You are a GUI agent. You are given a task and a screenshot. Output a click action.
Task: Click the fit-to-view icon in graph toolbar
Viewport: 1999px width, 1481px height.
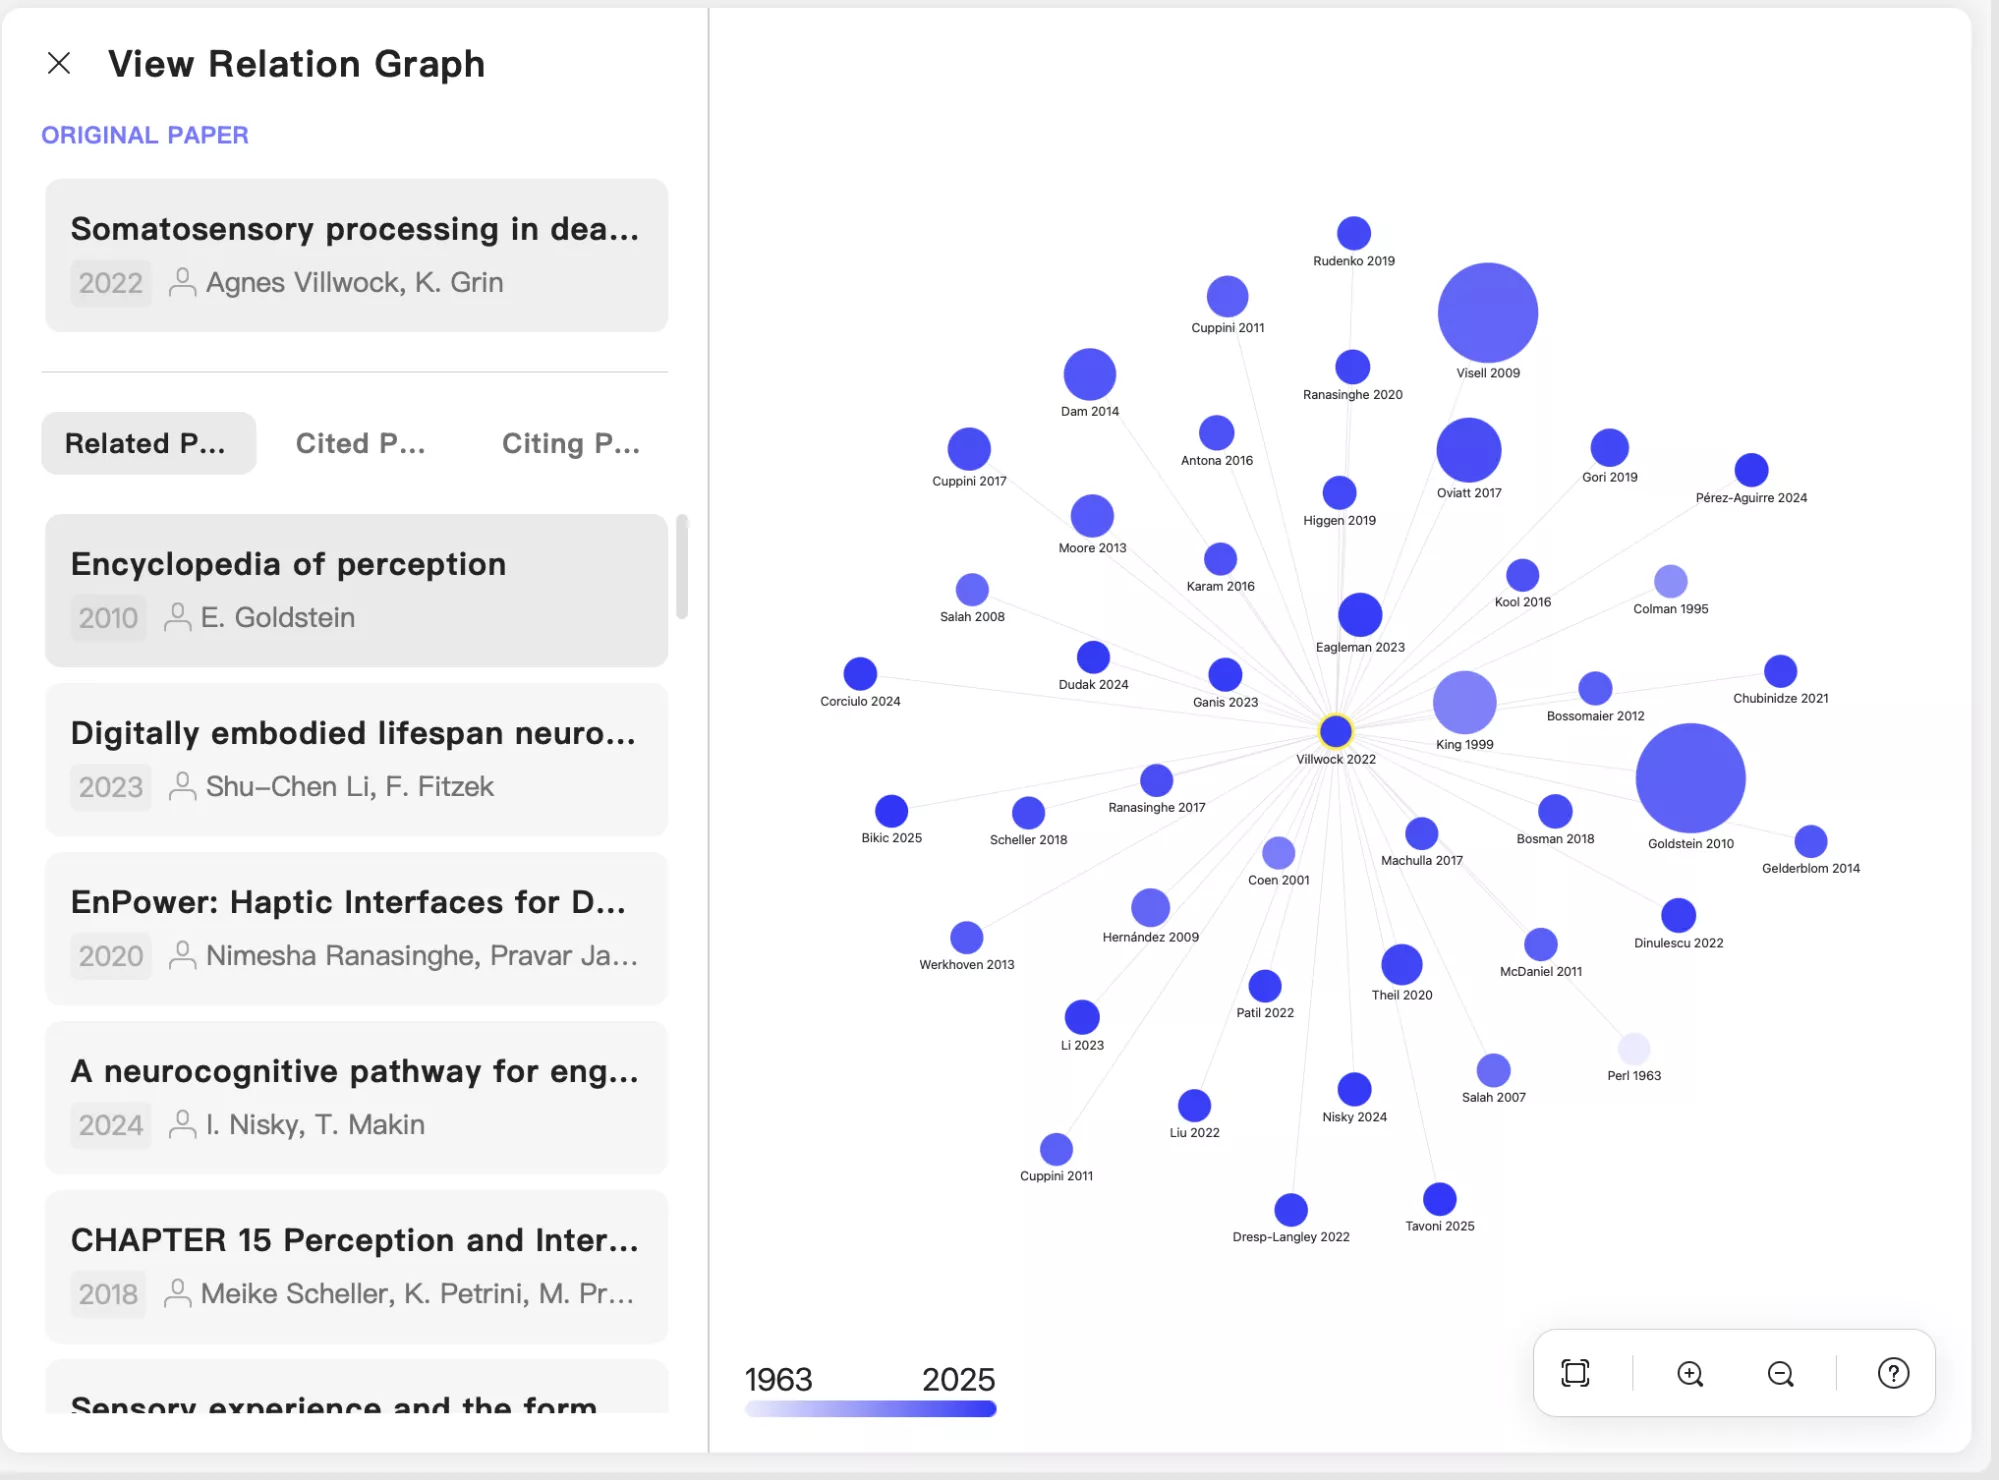(x=1576, y=1373)
